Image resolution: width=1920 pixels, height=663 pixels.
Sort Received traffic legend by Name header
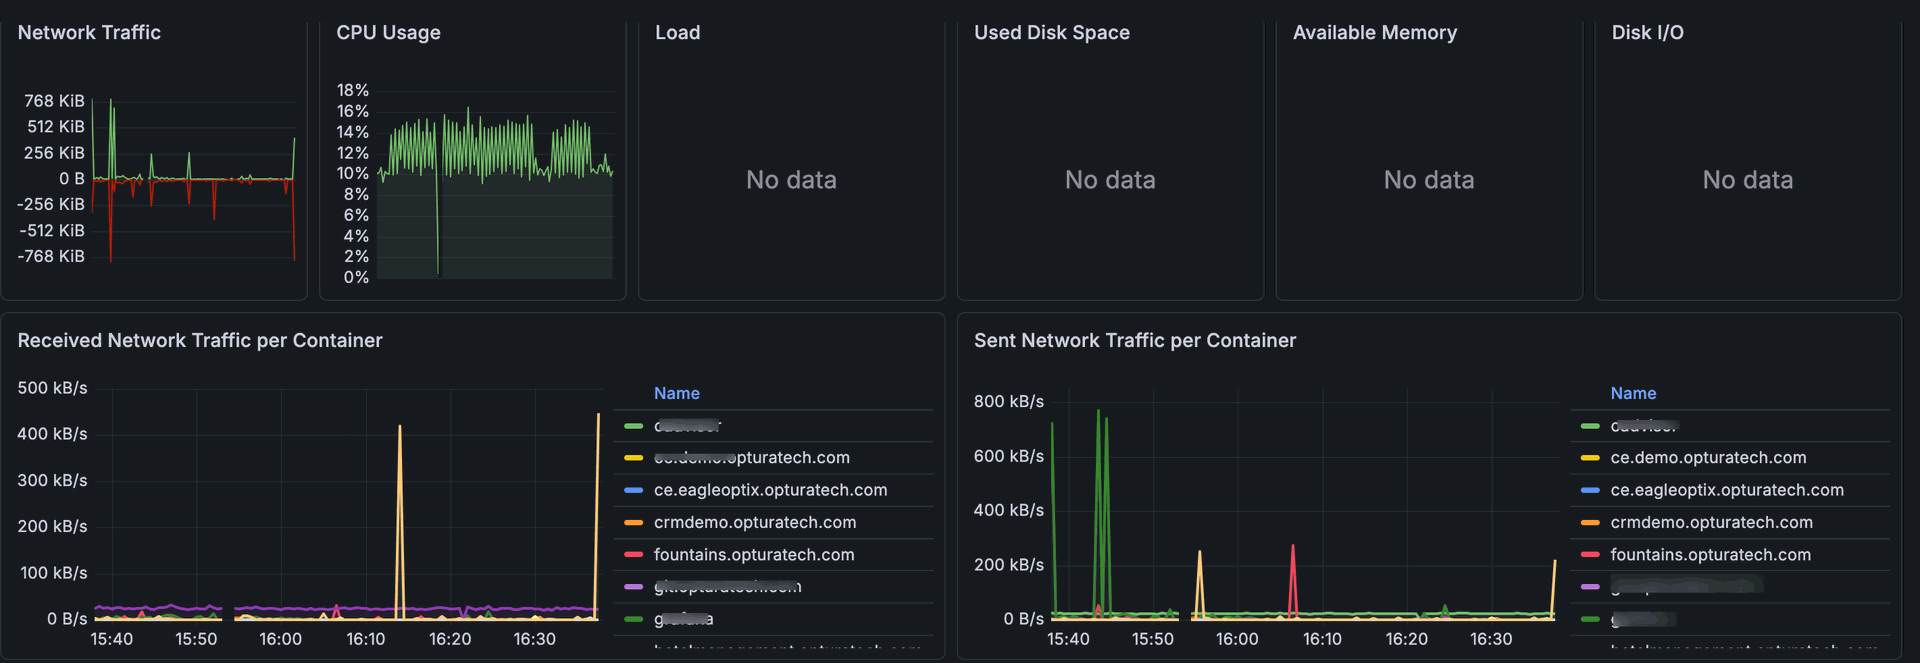(676, 394)
